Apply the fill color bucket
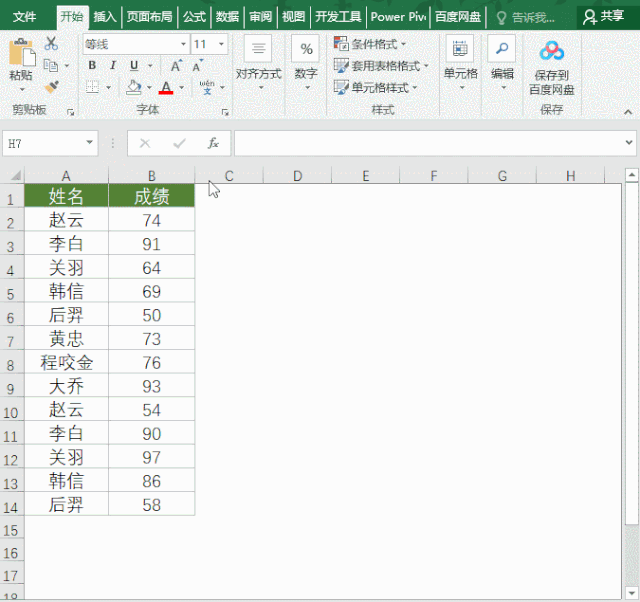The width and height of the screenshot is (640, 602). coord(133,87)
